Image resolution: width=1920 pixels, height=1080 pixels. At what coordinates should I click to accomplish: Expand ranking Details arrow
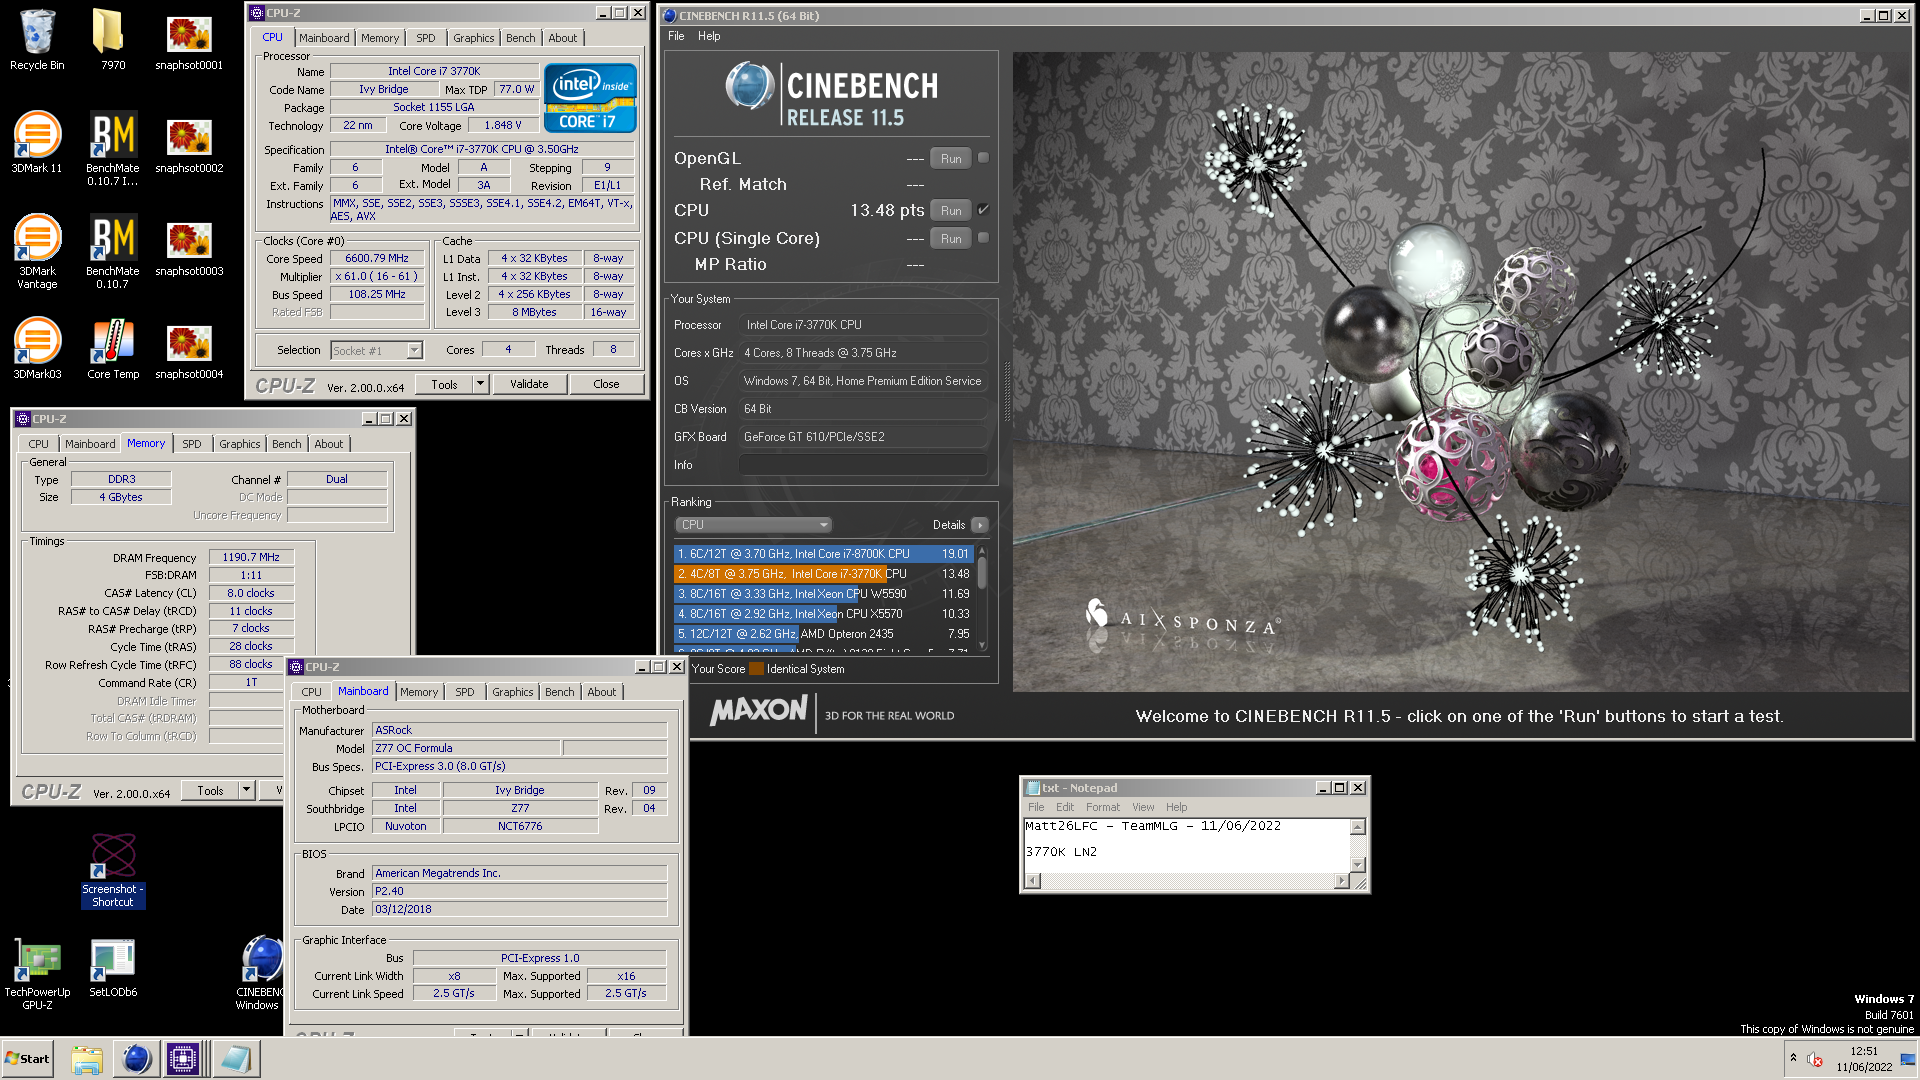[980, 525]
